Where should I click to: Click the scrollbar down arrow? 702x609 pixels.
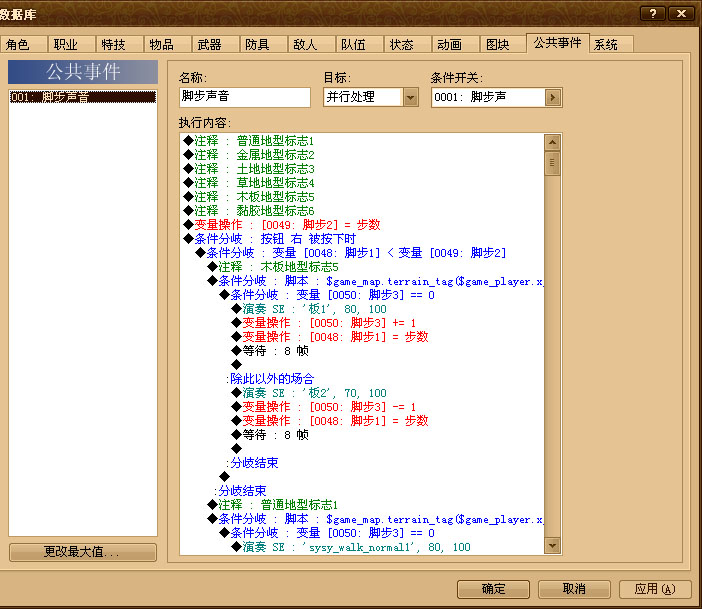coord(552,545)
